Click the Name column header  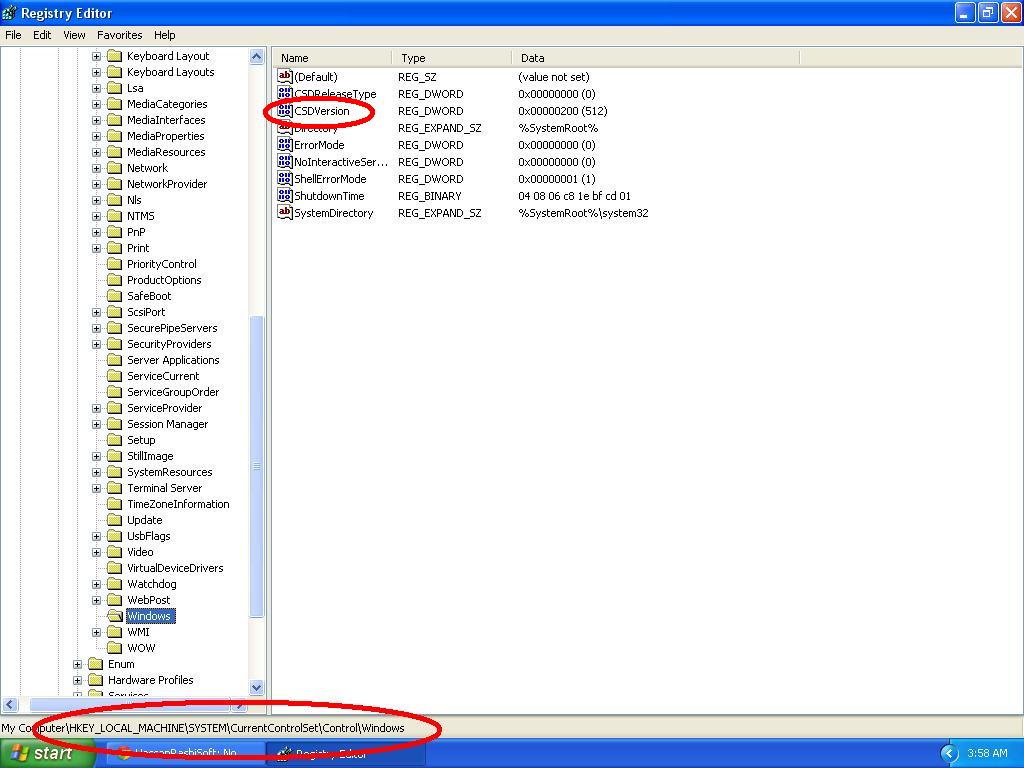(x=332, y=58)
